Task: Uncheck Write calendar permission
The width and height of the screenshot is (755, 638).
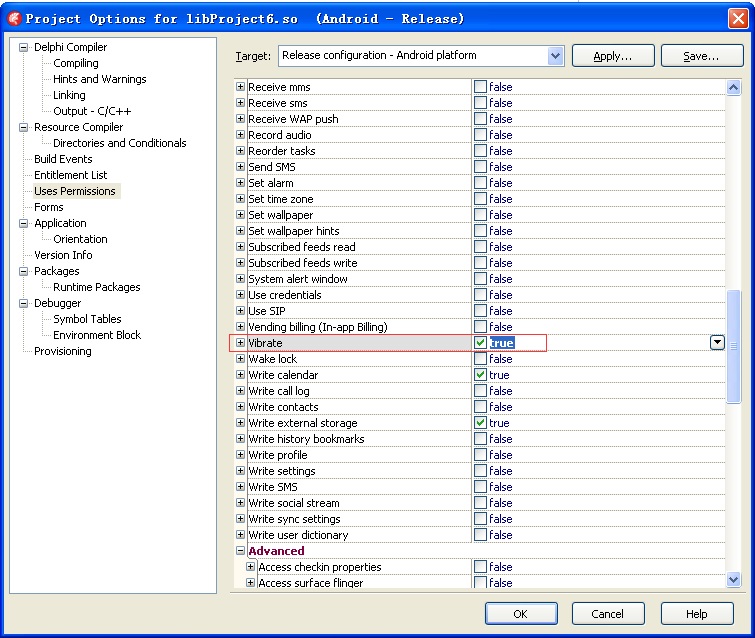Action: point(480,375)
